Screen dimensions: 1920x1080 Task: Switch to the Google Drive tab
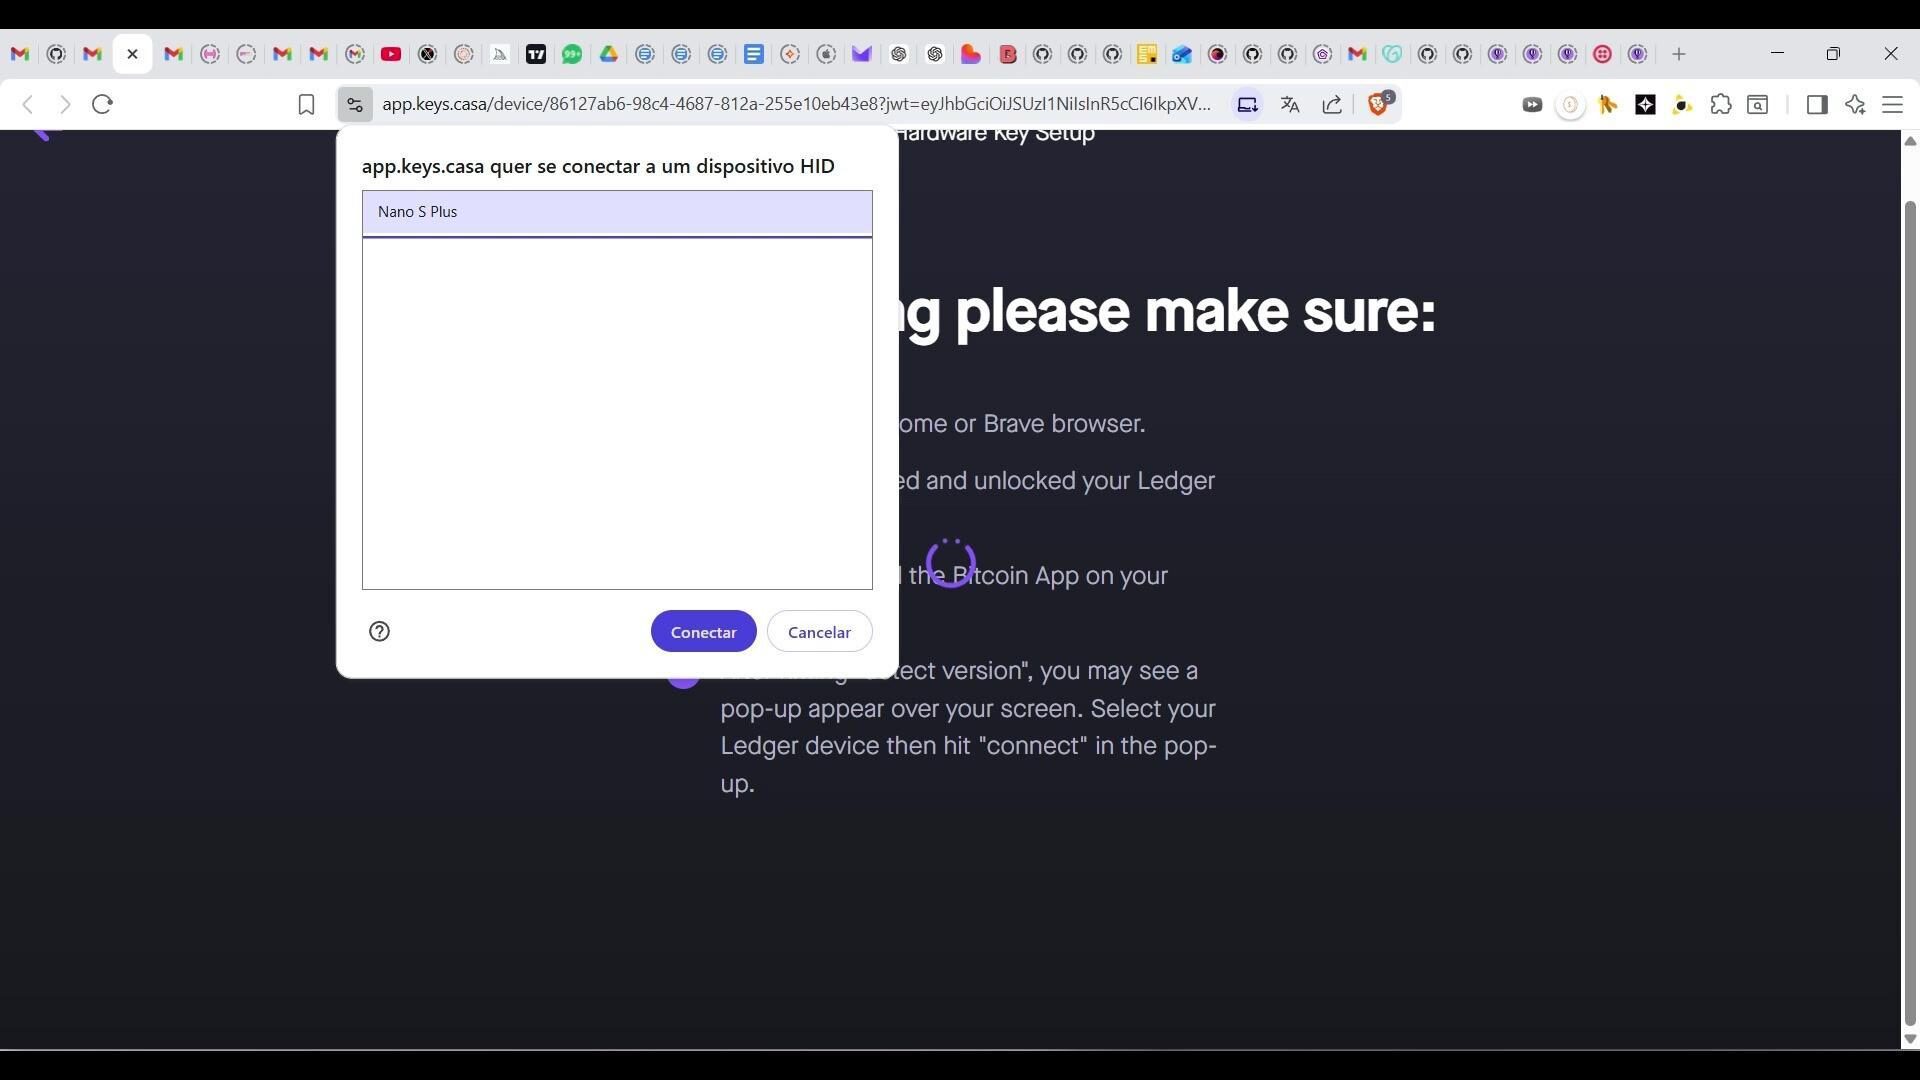pos(608,54)
